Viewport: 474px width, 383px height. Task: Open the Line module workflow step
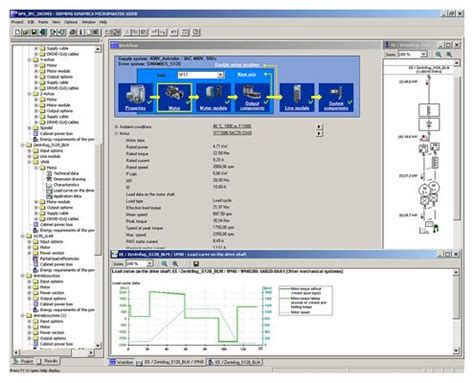[297, 97]
